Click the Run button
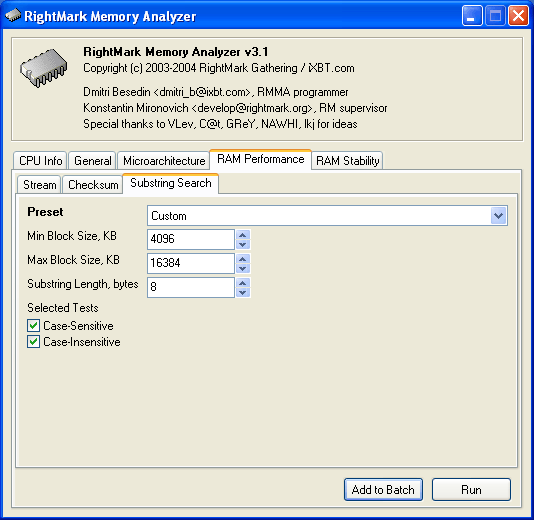The width and height of the screenshot is (534, 520). click(471, 490)
